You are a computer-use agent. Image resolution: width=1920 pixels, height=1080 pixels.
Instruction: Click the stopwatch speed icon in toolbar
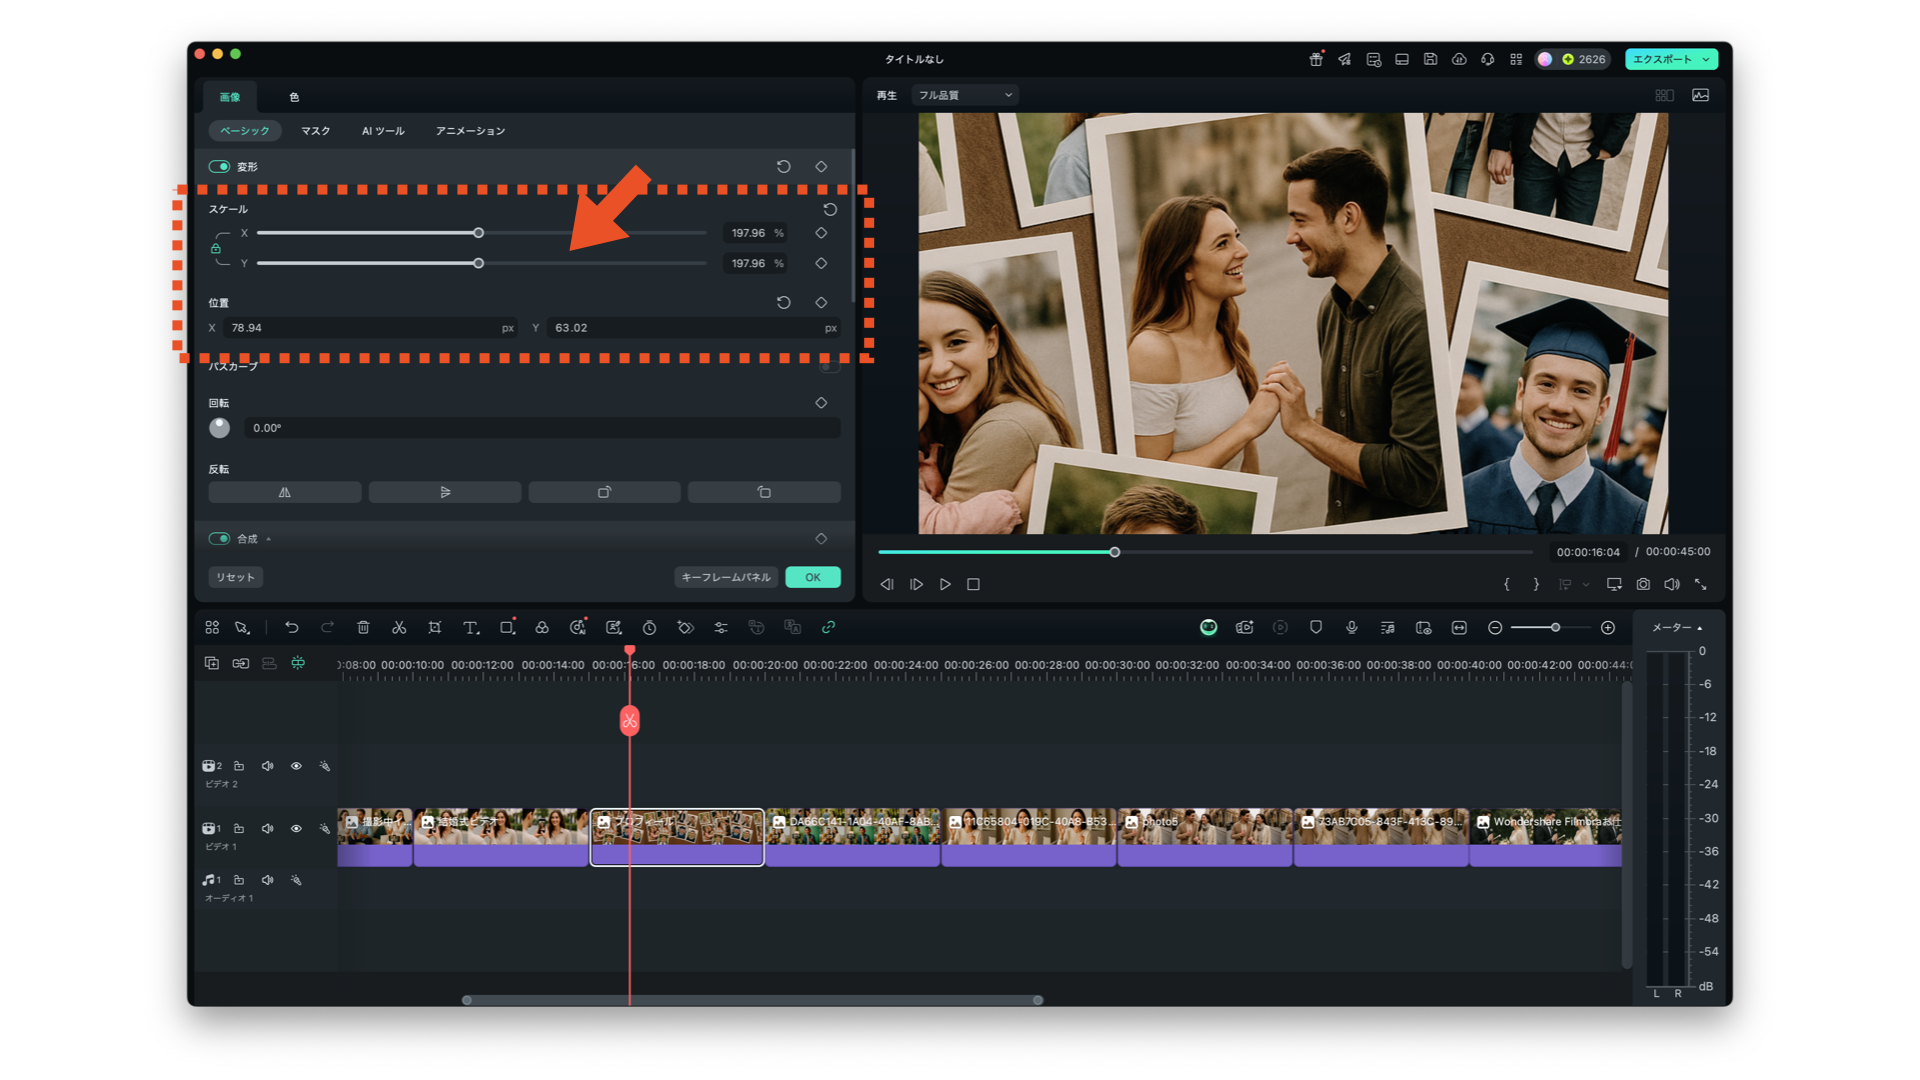649,627
